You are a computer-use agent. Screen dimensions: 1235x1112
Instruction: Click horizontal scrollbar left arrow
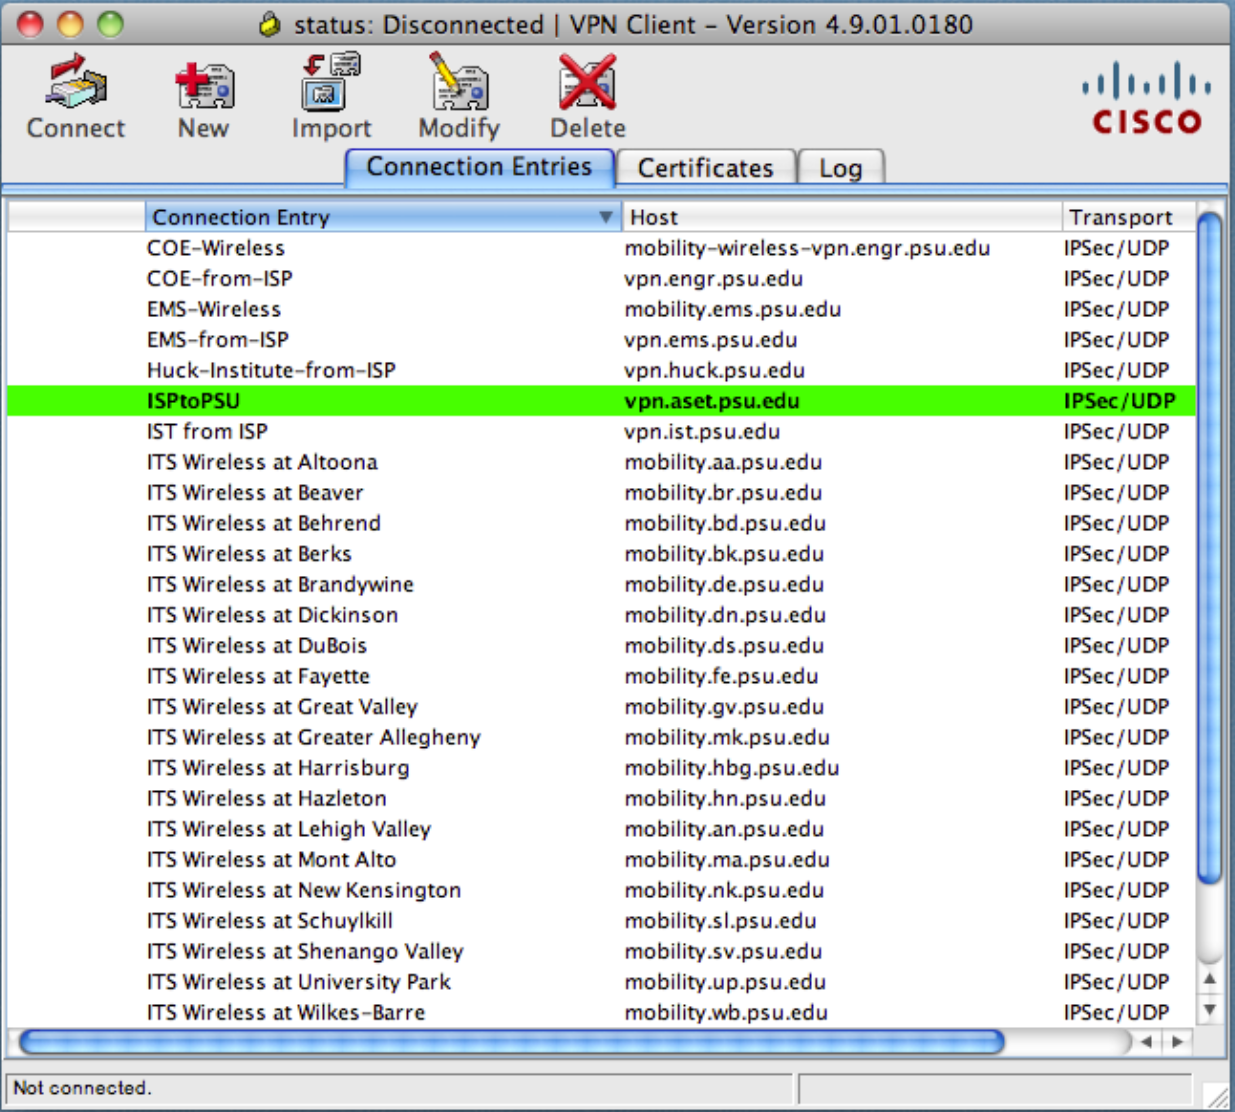click(1146, 1042)
